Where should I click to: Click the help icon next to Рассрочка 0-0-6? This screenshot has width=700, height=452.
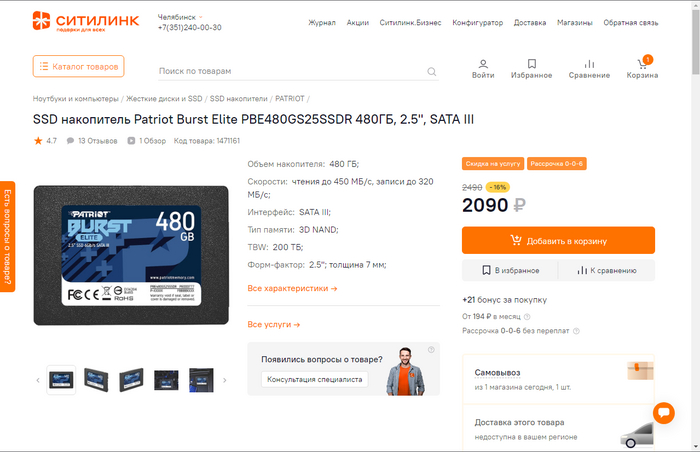(576, 331)
